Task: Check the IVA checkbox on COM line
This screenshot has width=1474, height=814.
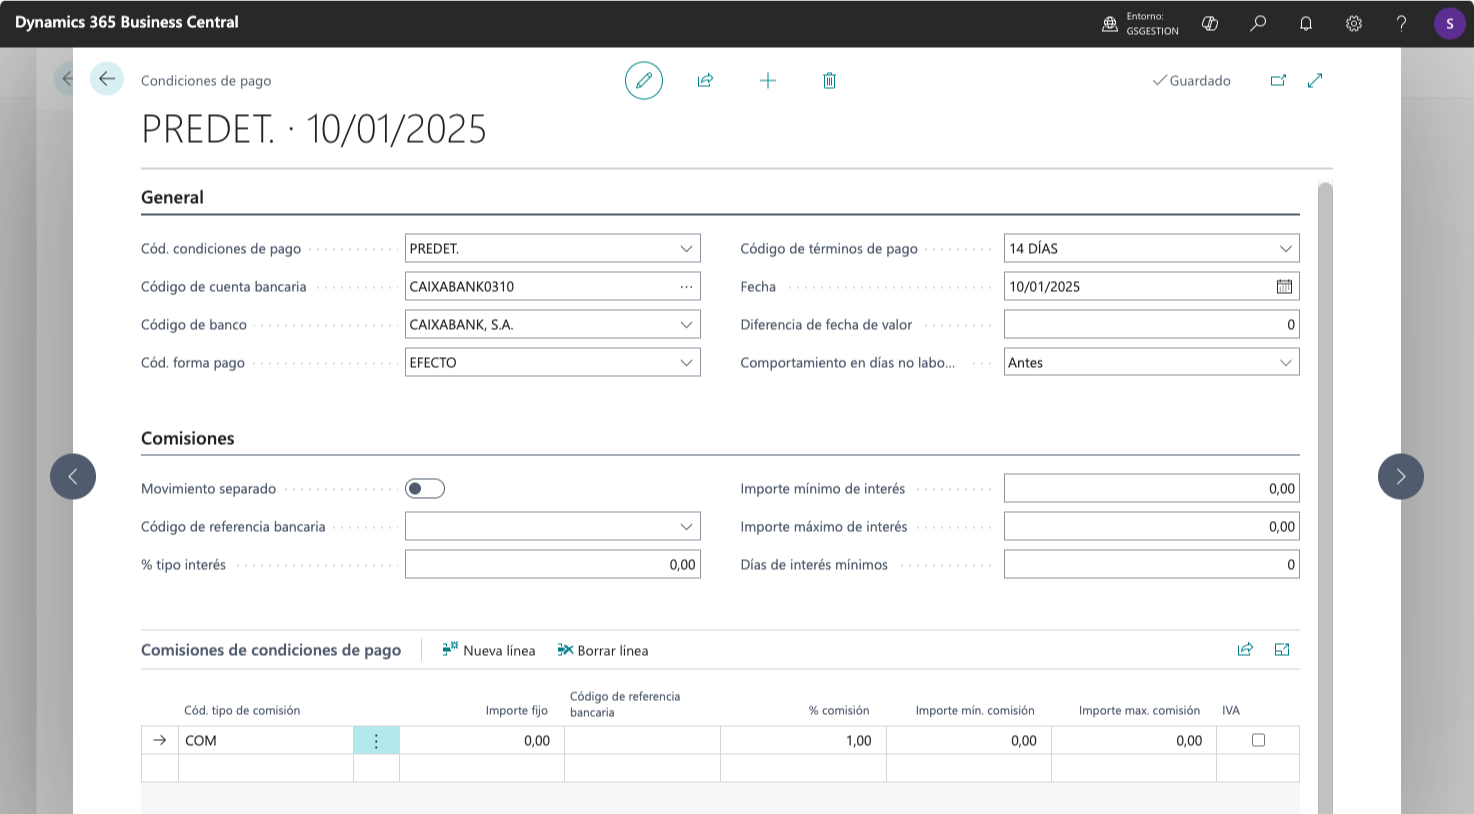Action: coord(1258,741)
